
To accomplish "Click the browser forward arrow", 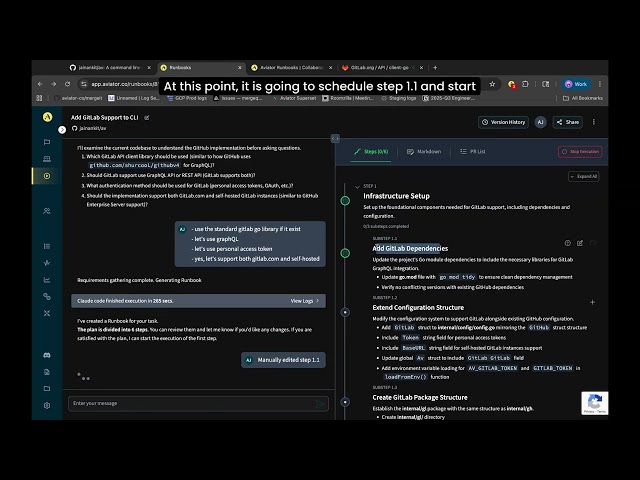I will [x=54, y=84].
